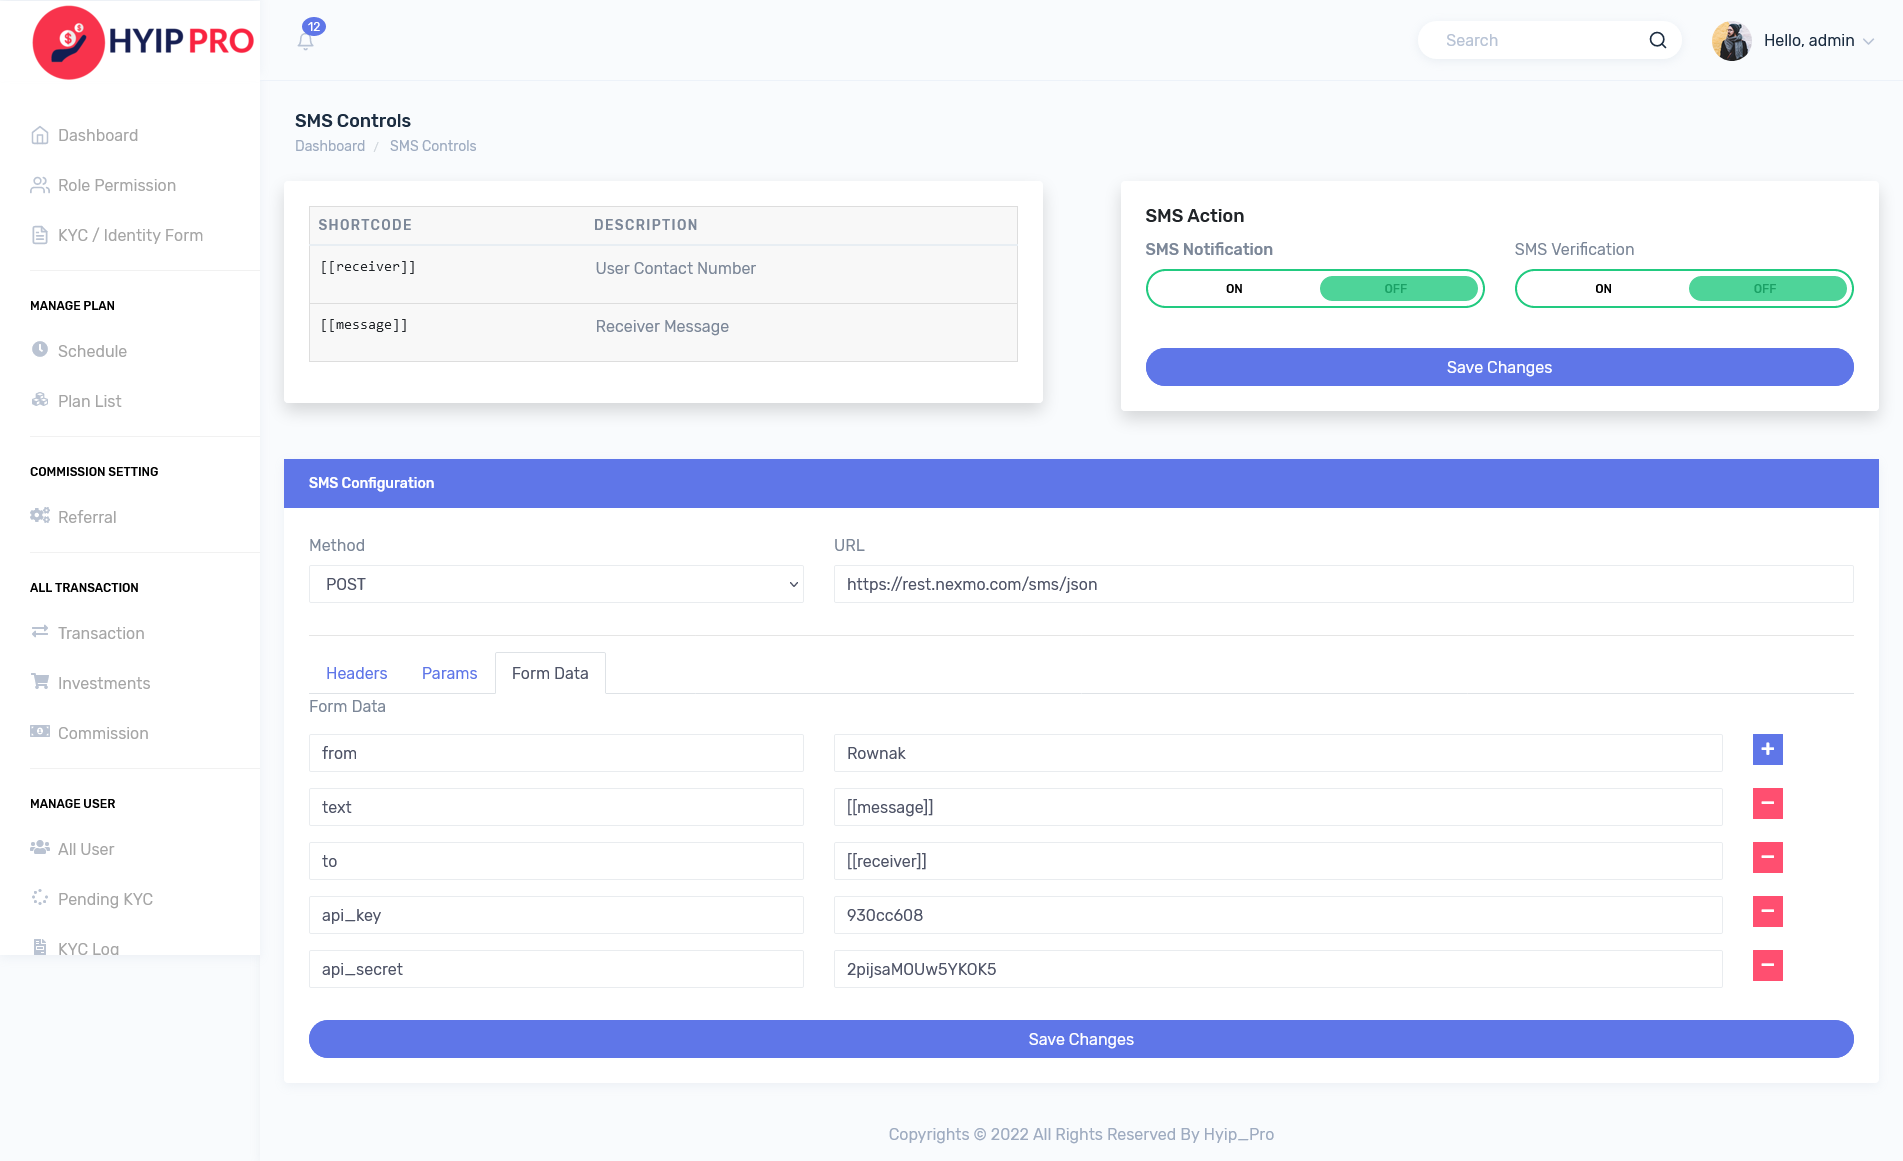The height and width of the screenshot is (1161, 1903).
Task: Open the Method dropdown showing POST
Action: 556,584
